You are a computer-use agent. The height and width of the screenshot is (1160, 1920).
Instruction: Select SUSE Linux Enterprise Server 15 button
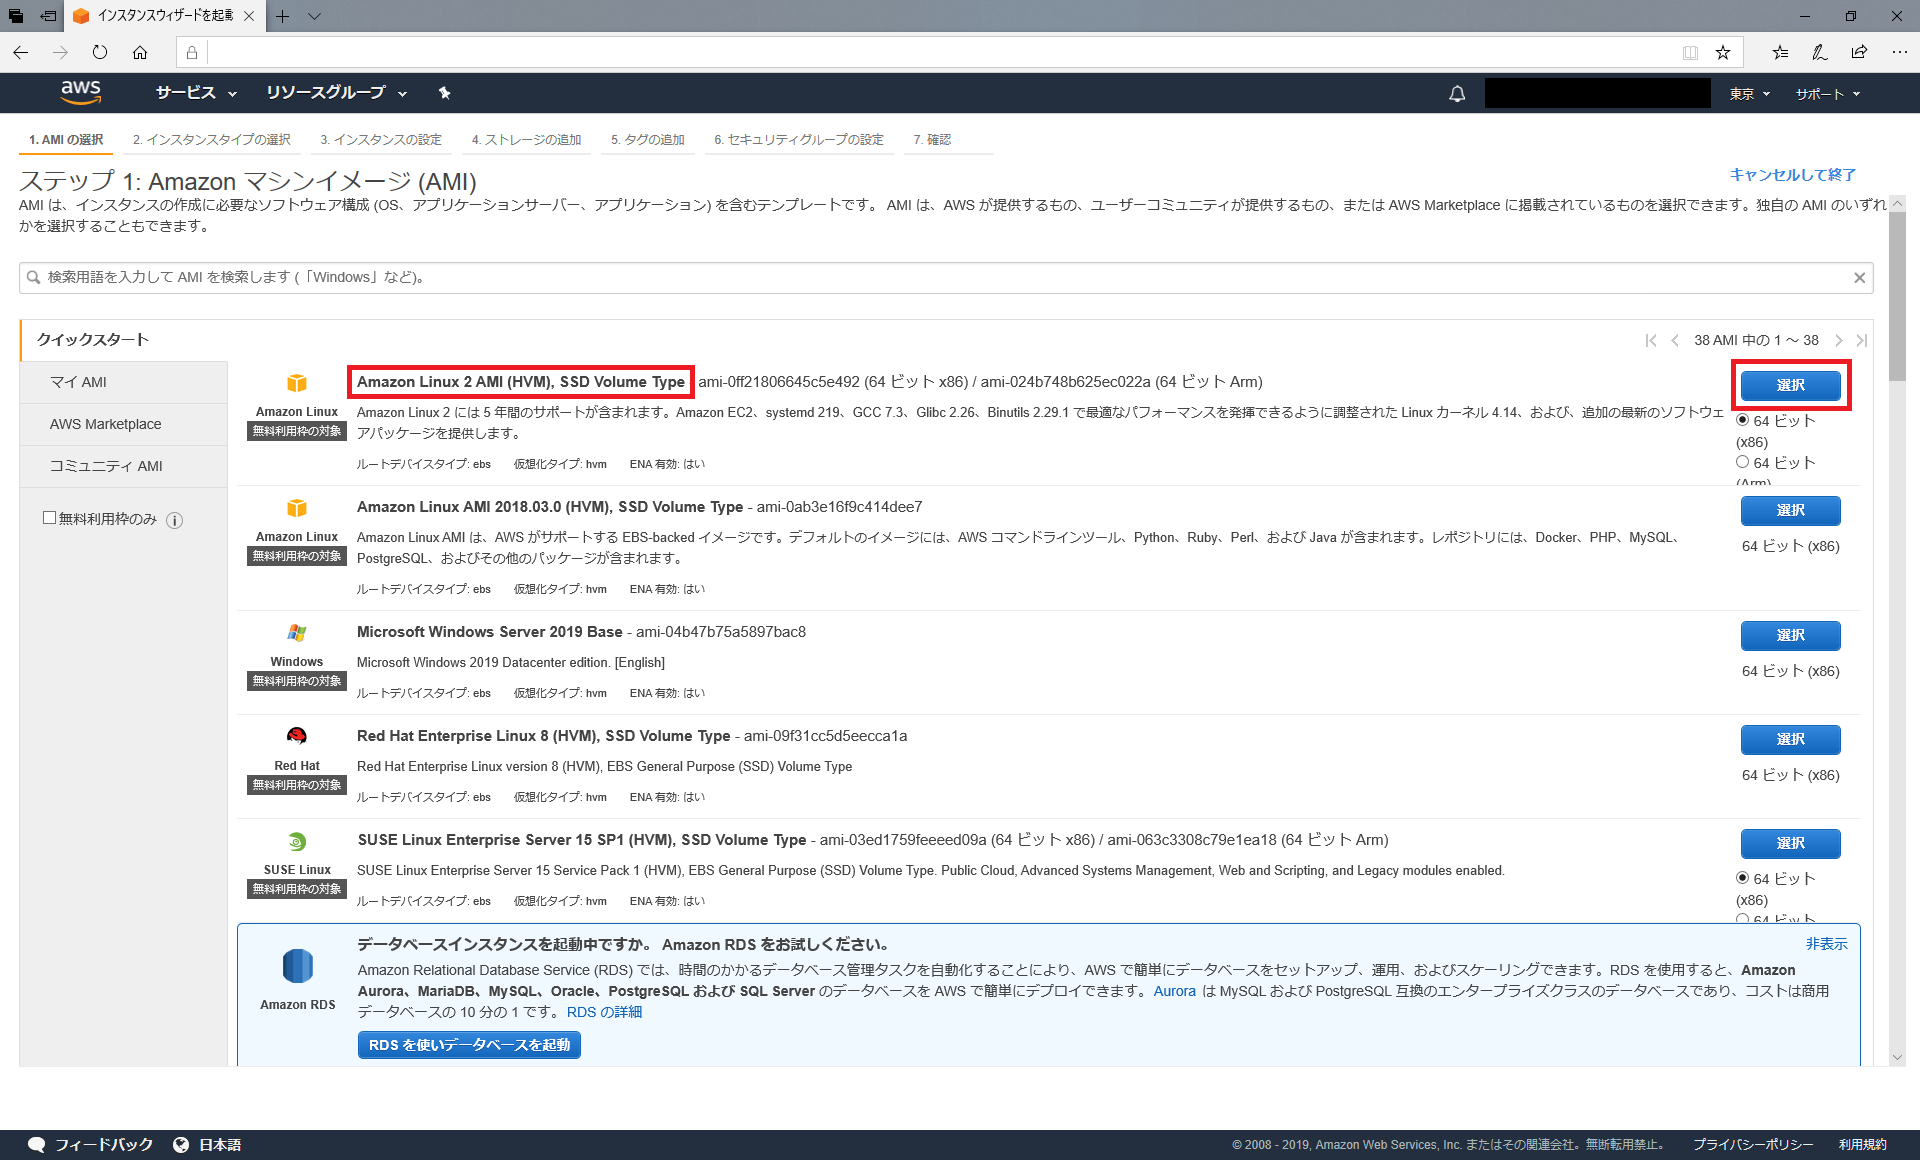(x=1790, y=843)
